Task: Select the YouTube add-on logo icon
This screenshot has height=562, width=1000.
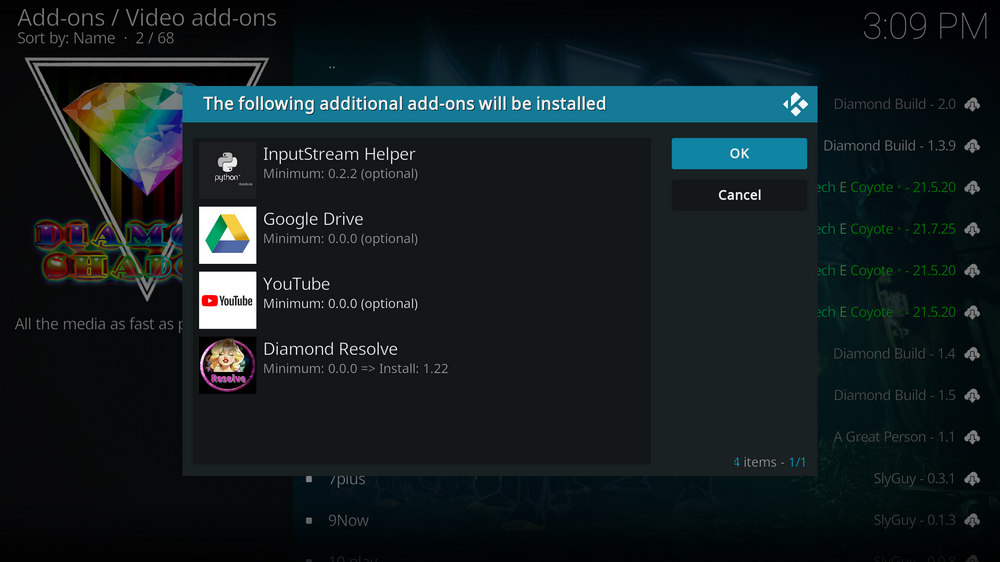Action: [228, 300]
